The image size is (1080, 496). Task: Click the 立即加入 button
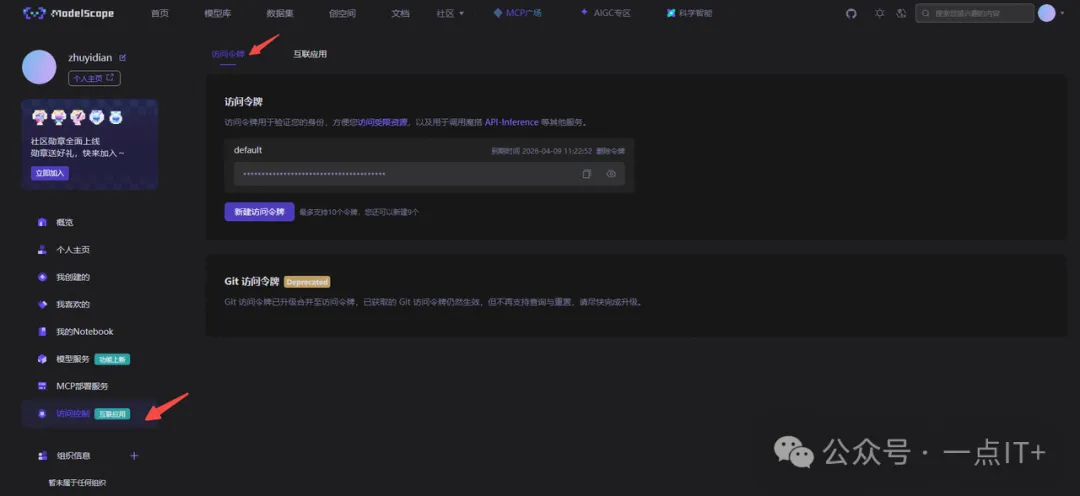50,173
